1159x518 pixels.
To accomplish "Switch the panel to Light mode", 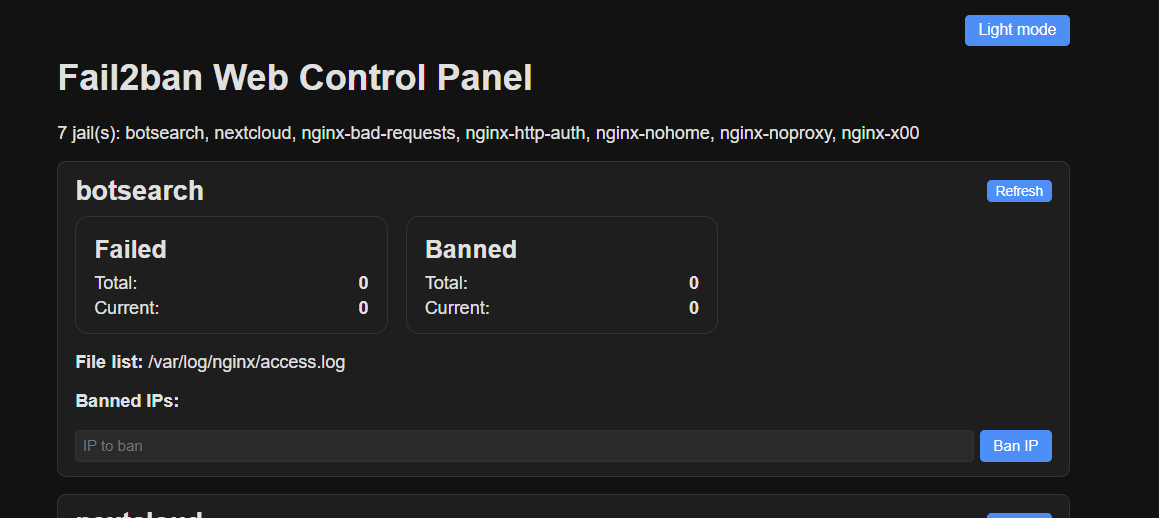I will point(1016,30).
